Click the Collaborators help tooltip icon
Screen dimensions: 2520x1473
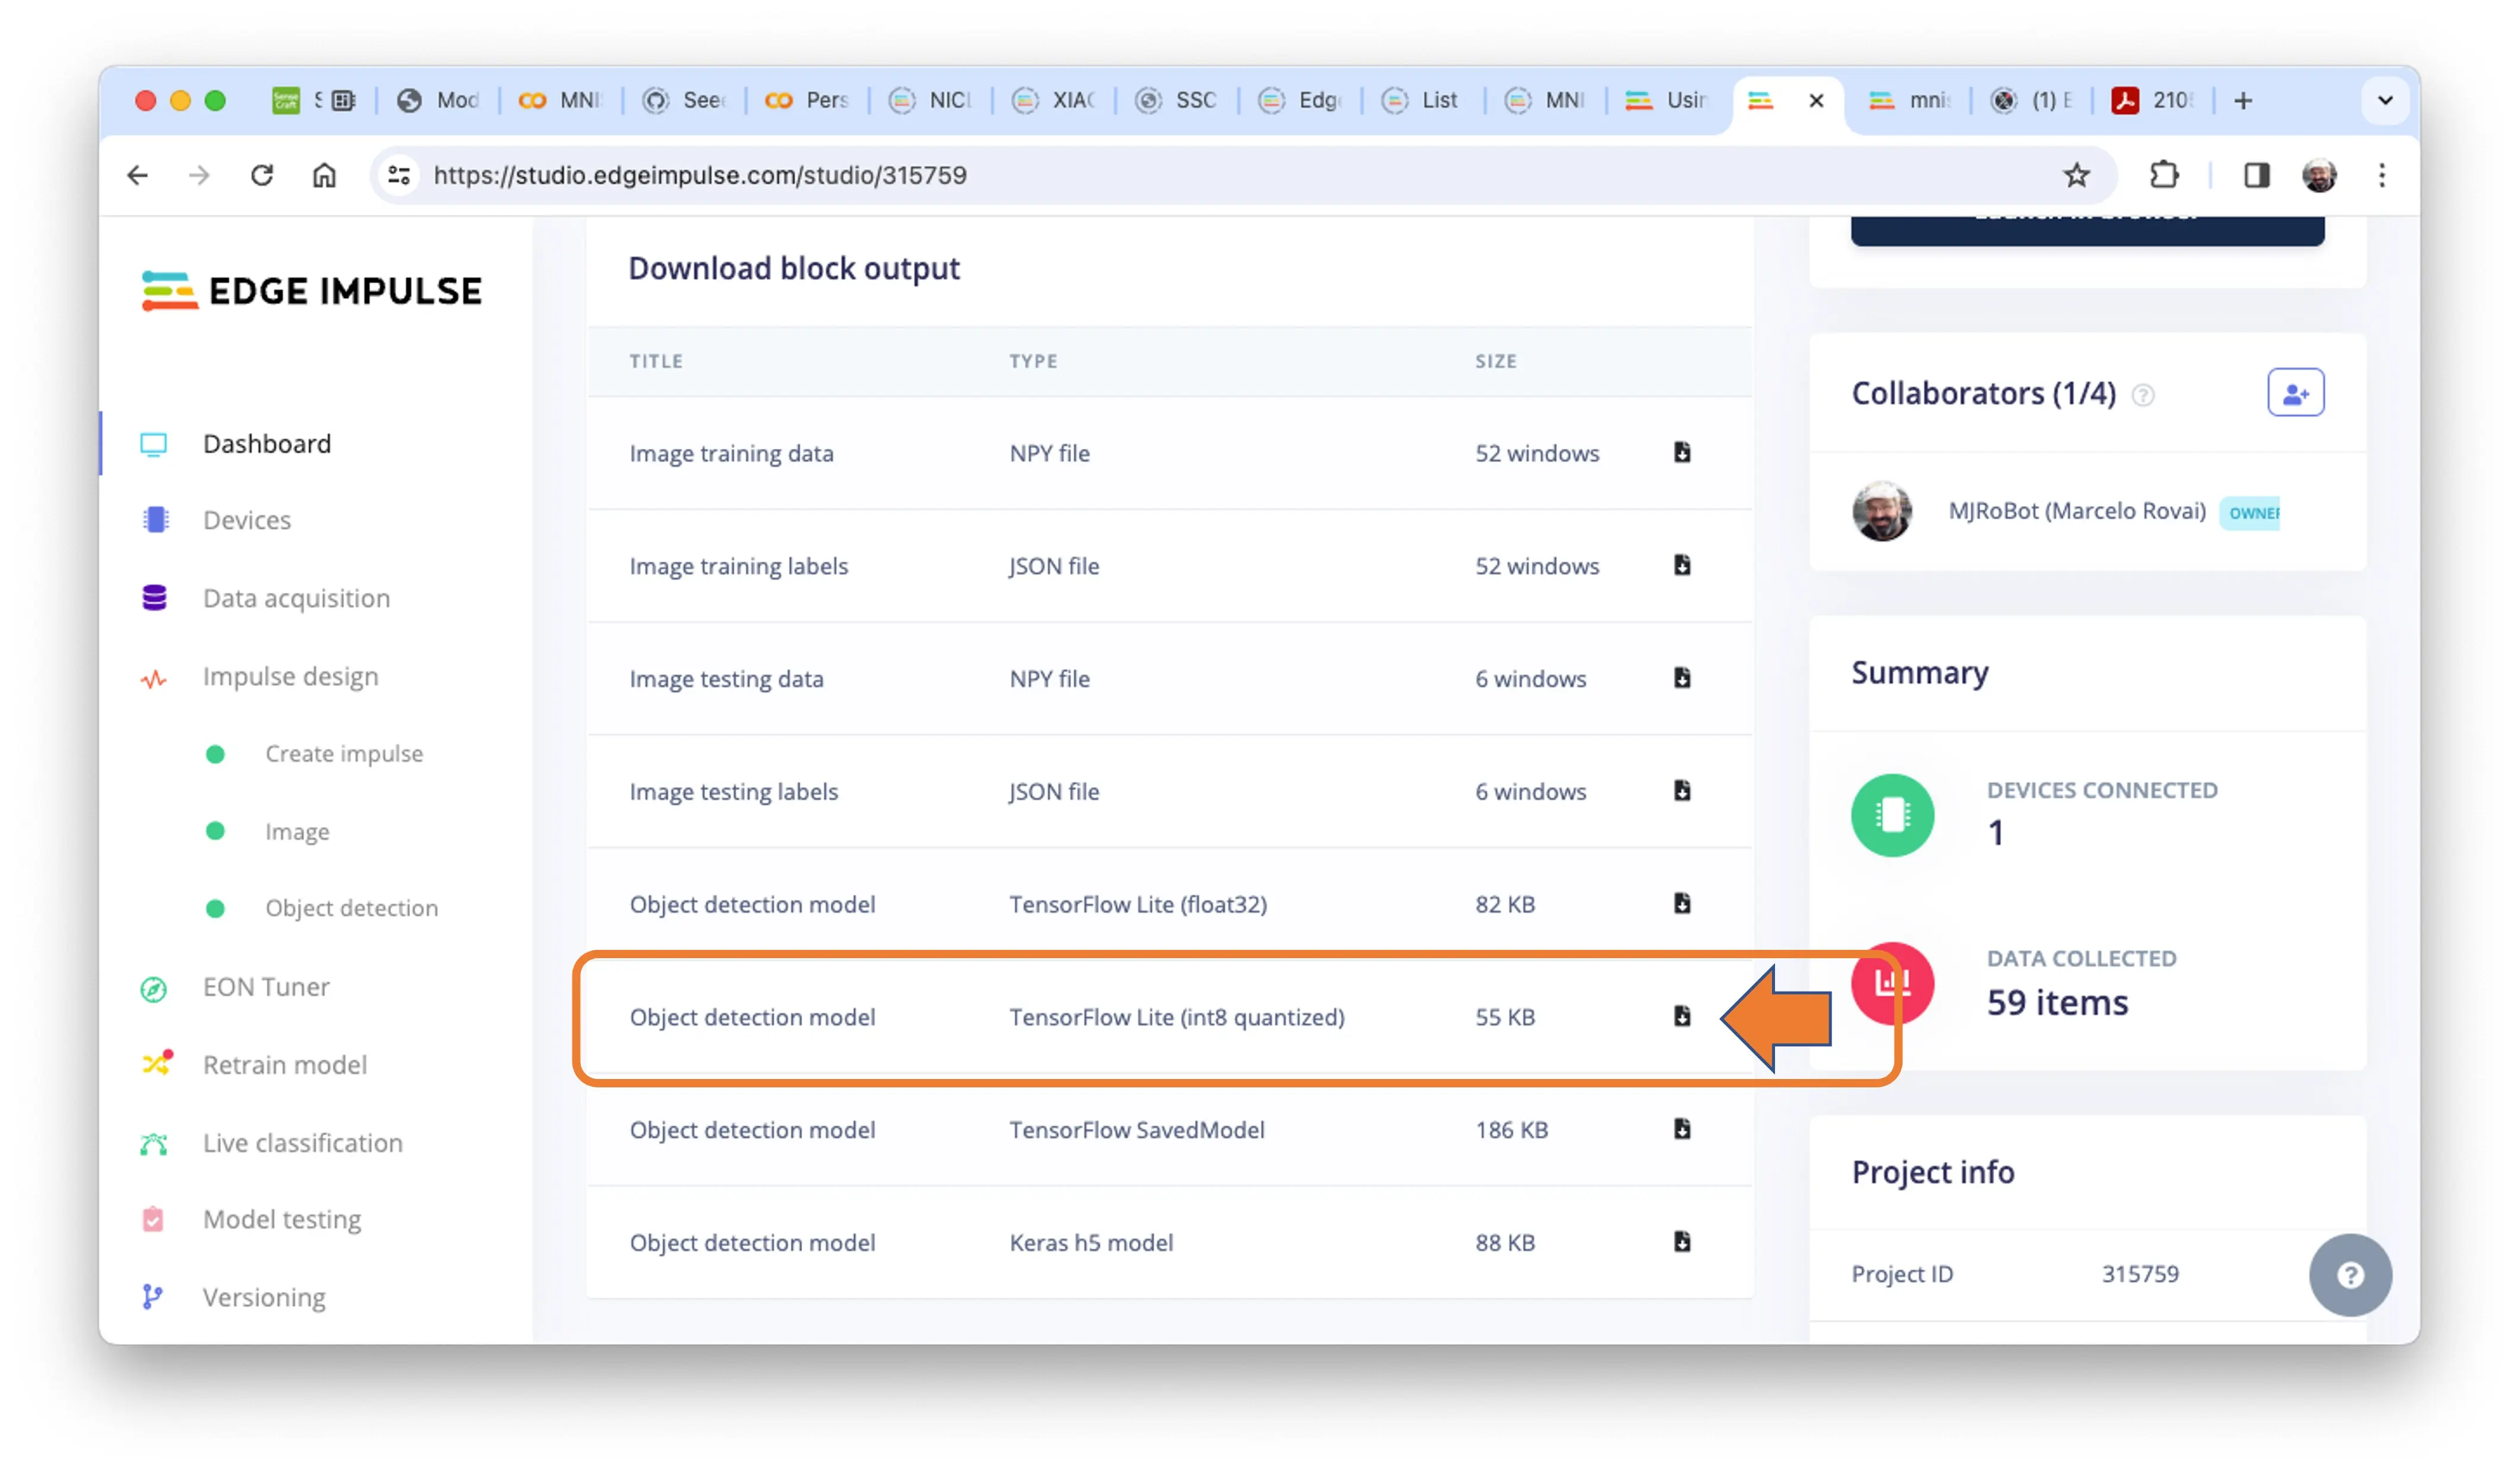coord(2143,396)
